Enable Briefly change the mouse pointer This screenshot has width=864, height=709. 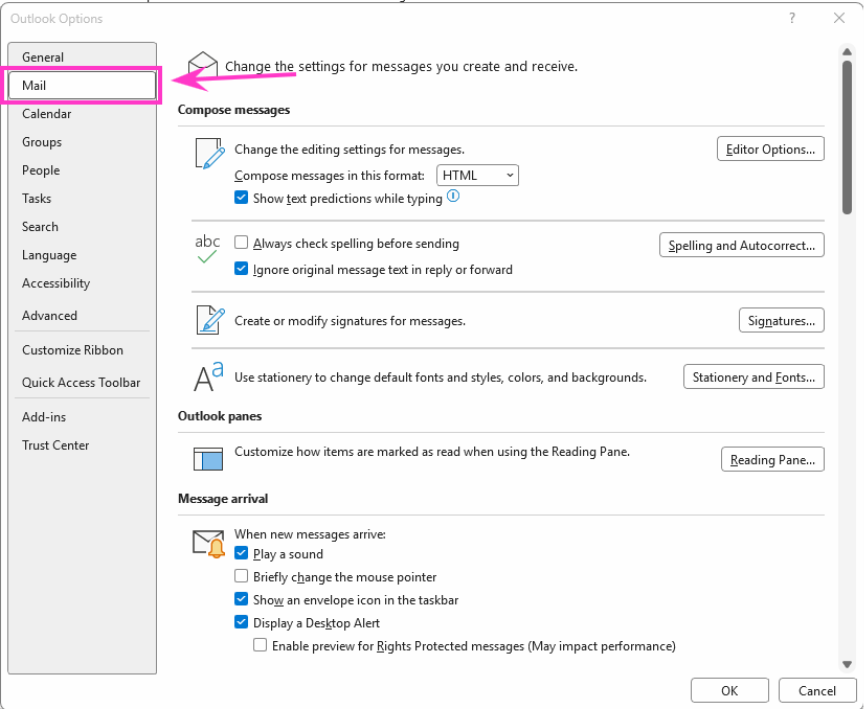pos(241,576)
